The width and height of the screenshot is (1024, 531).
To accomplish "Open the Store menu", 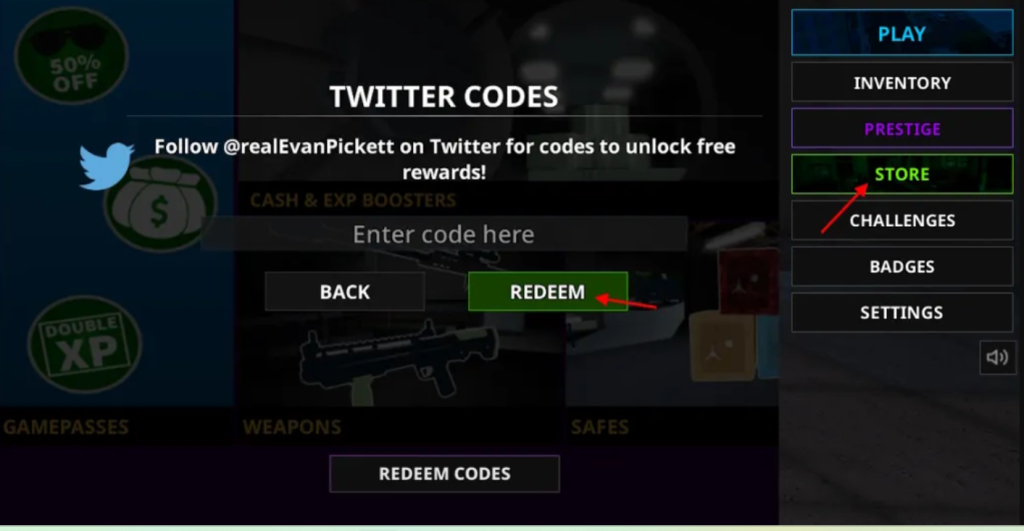I will point(902,174).
